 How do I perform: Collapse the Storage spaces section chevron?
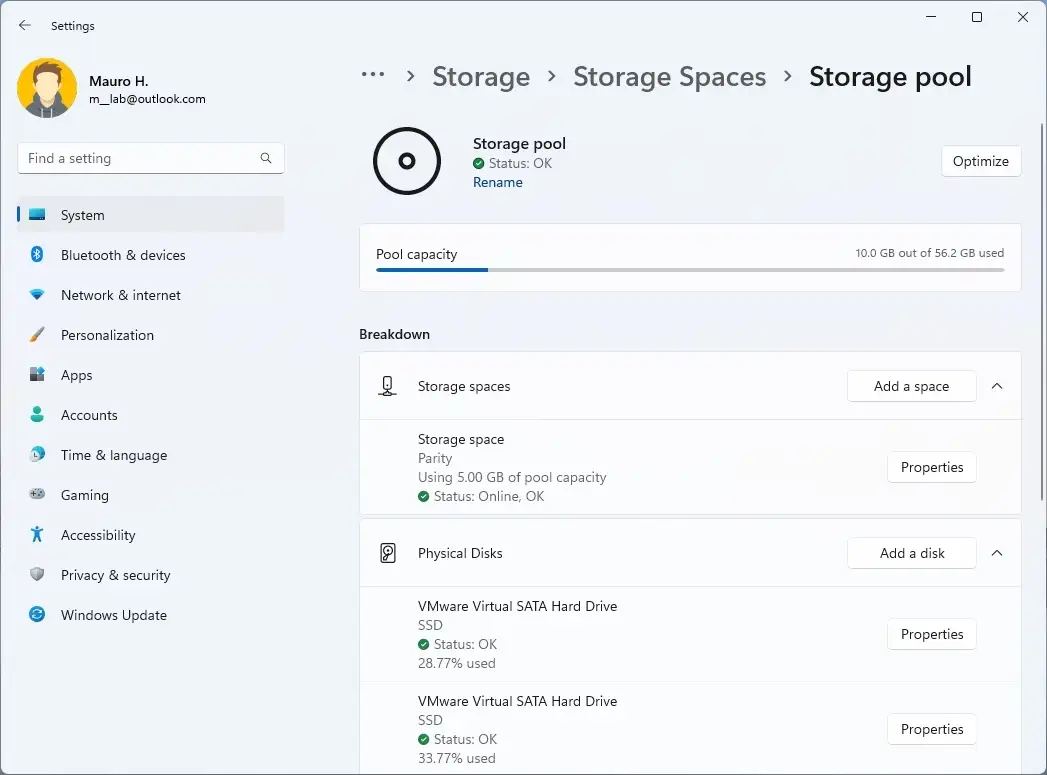pos(997,386)
